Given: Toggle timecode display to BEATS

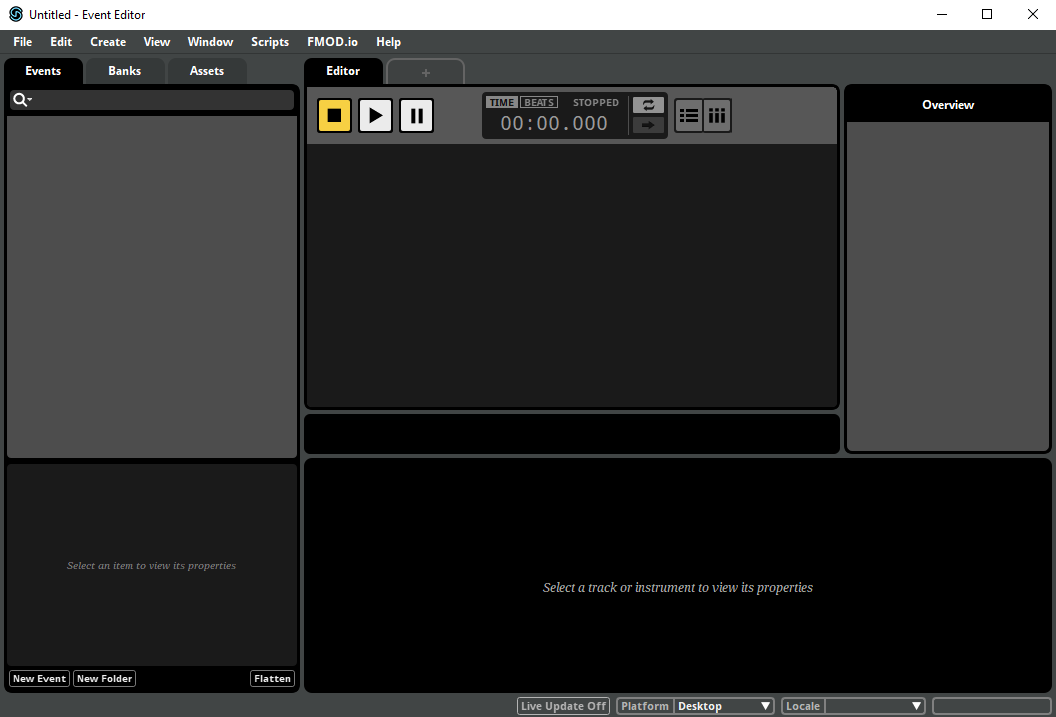Looking at the screenshot, I should (540, 103).
